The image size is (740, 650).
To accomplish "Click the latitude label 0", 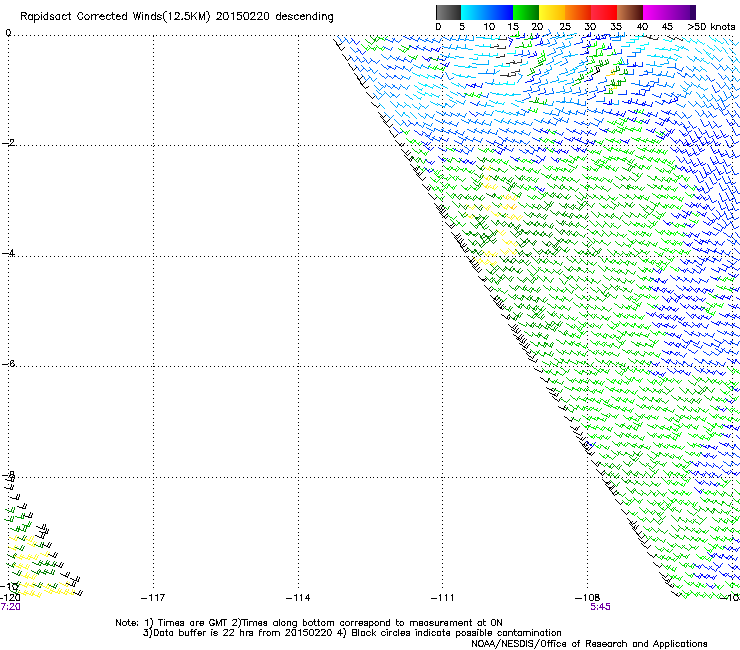I will pyautogui.click(x=8, y=33).
